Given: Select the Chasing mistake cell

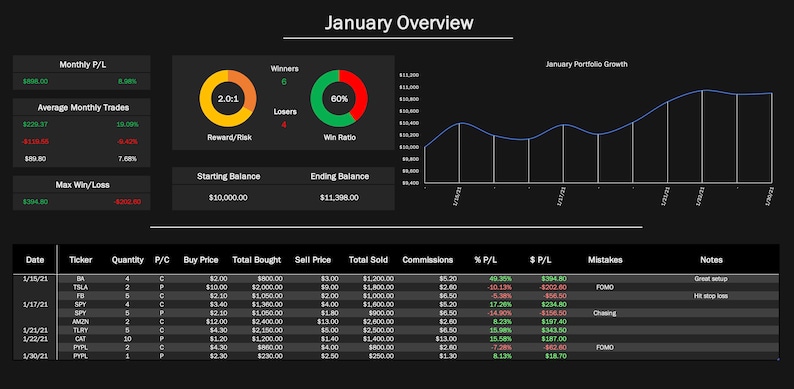Looking at the screenshot, I should pos(605,313).
